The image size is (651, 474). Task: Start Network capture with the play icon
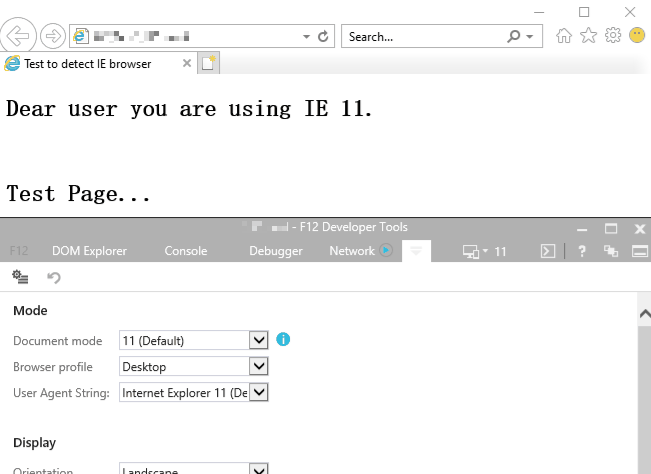[386, 250]
